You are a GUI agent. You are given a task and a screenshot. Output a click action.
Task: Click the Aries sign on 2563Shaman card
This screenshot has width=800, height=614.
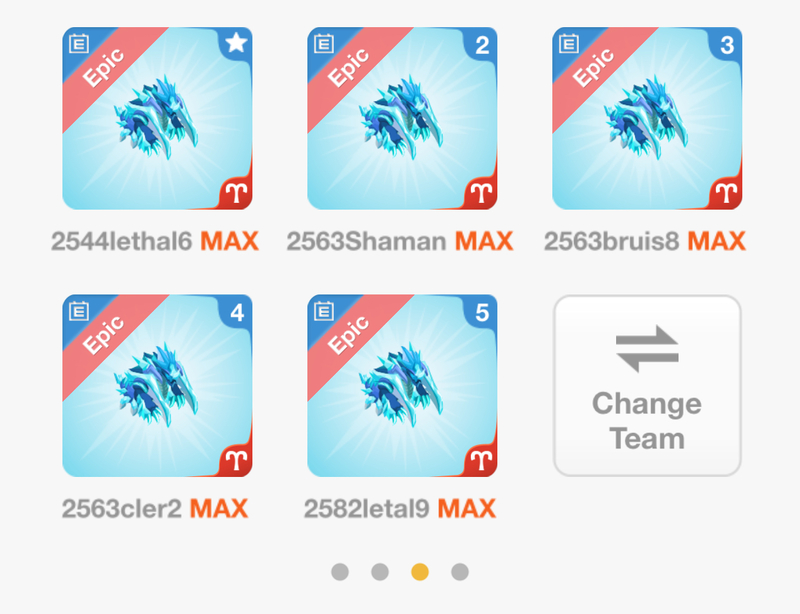tap(481, 193)
